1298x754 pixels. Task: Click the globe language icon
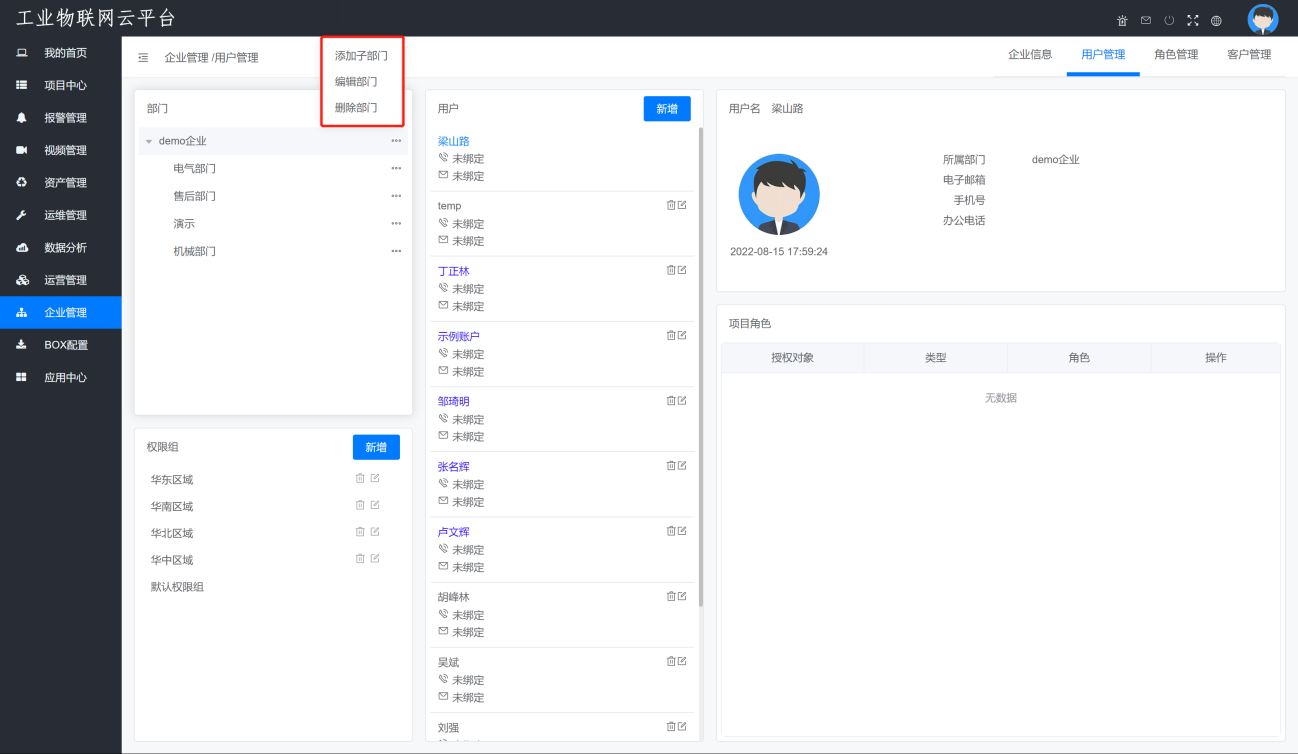1216,20
